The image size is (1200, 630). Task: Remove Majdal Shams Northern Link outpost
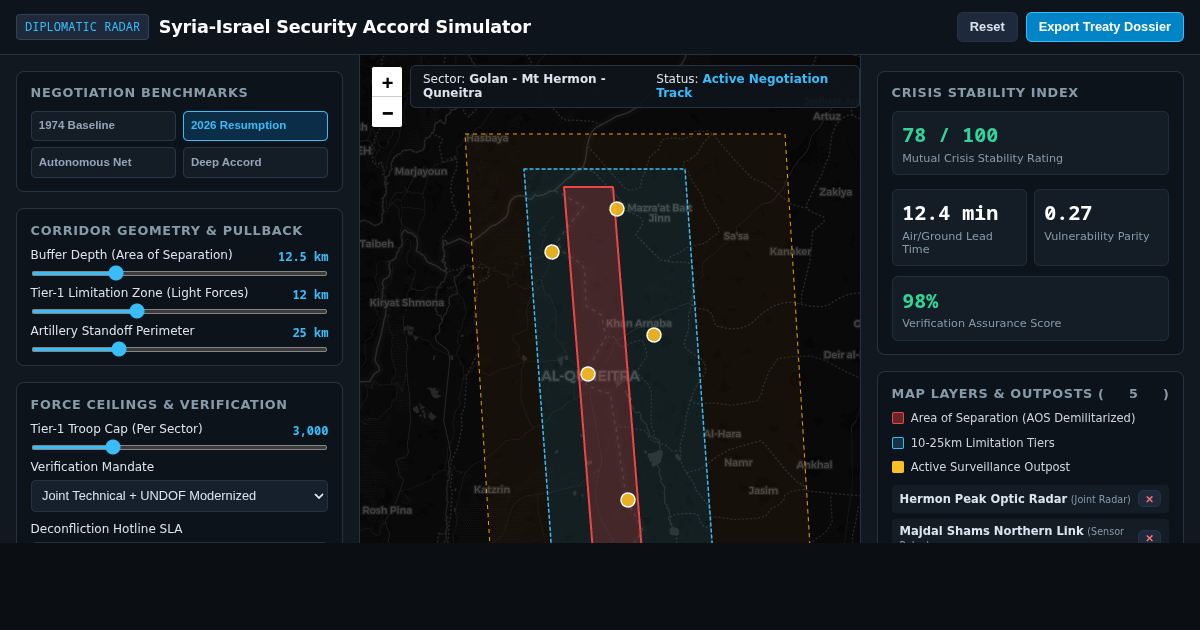pos(1149,537)
